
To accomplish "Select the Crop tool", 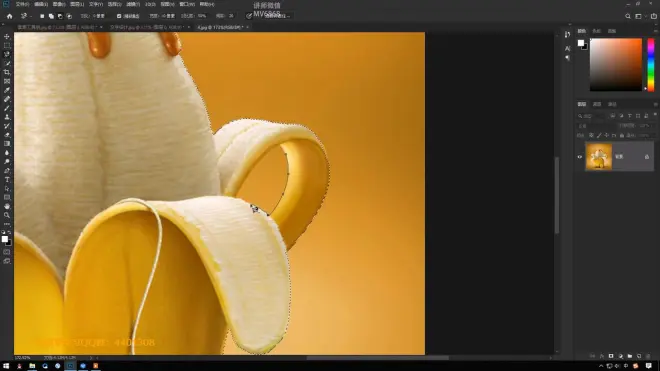I will tap(7, 72).
